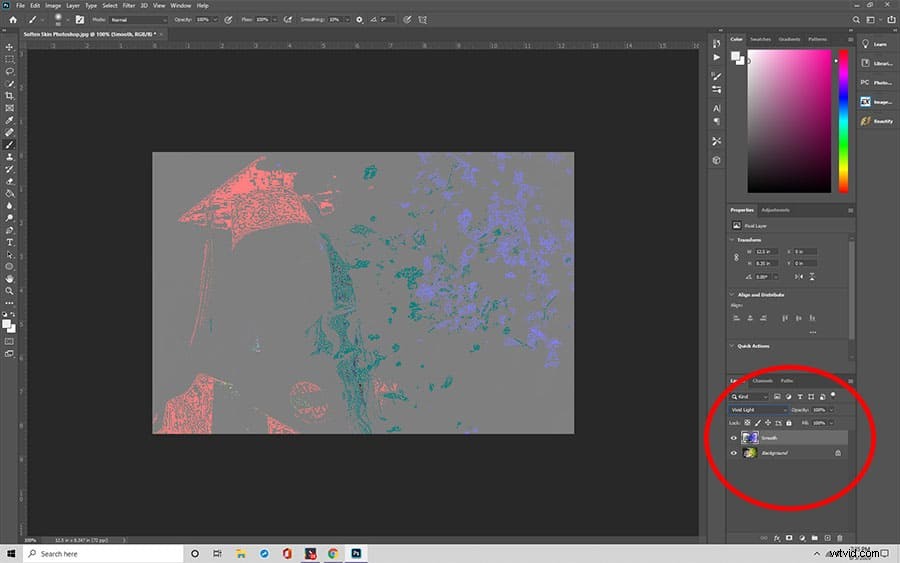Select the Crop tool

tap(9, 96)
